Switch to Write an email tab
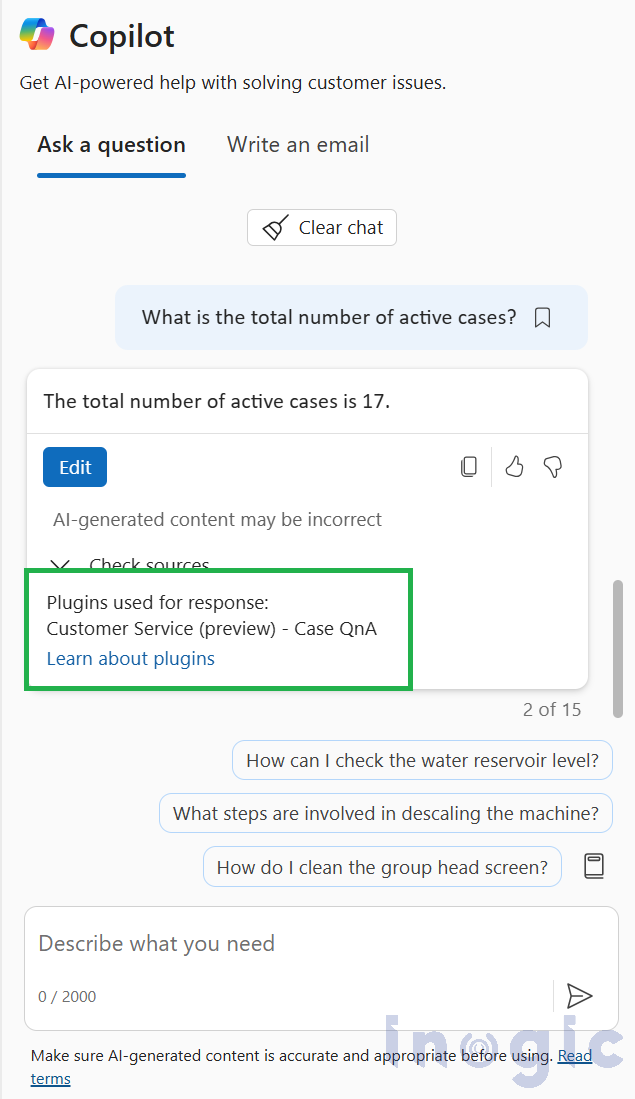Screen dimensions: 635x1099 tap(298, 145)
